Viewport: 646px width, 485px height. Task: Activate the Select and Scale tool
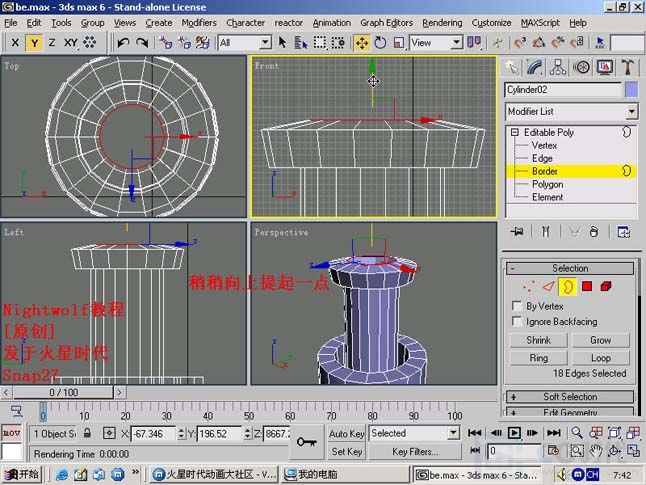click(x=399, y=42)
